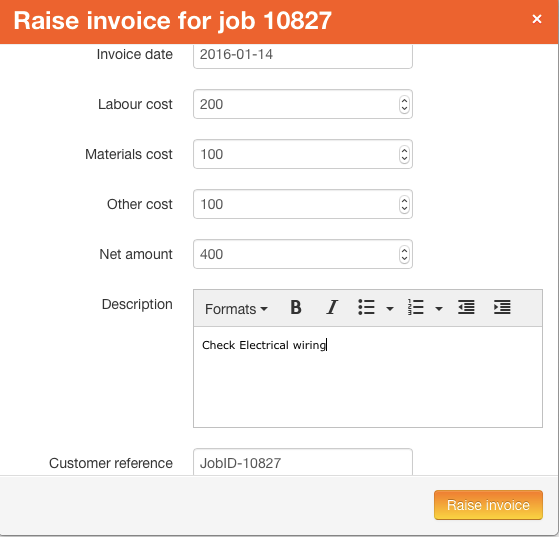The height and width of the screenshot is (537, 559).
Task: Increment the Labour cost stepper
Action: tap(404, 101)
